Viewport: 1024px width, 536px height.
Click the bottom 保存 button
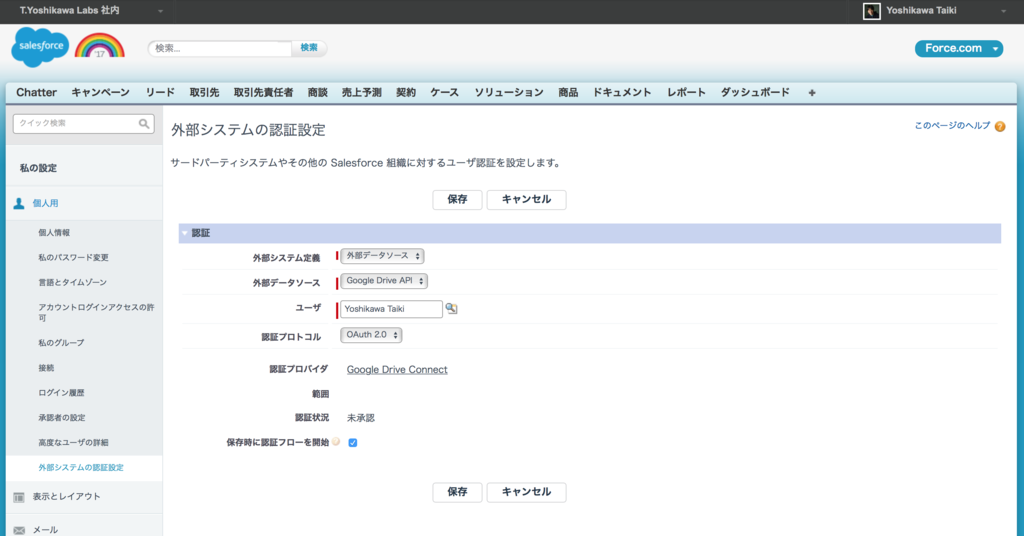click(457, 492)
